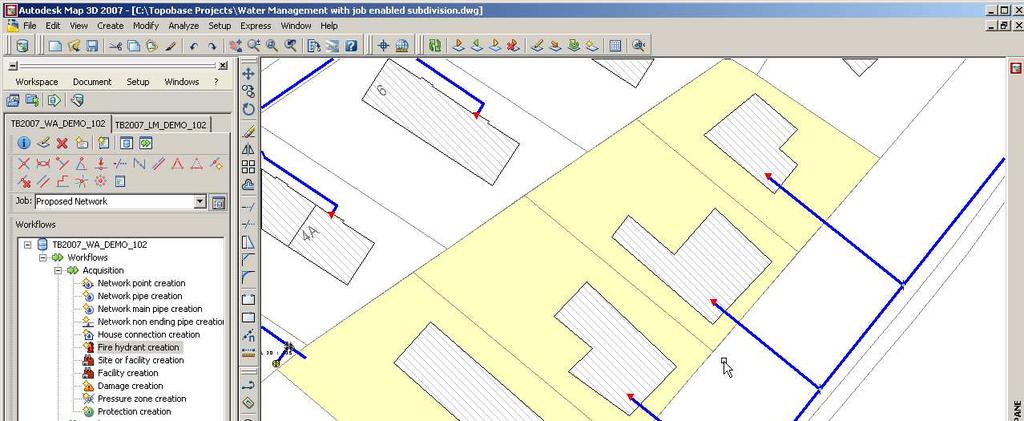Image resolution: width=1024 pixels, height=421 pixels.
Task: Select Damage creation workflow
Action: click(130, 386)
